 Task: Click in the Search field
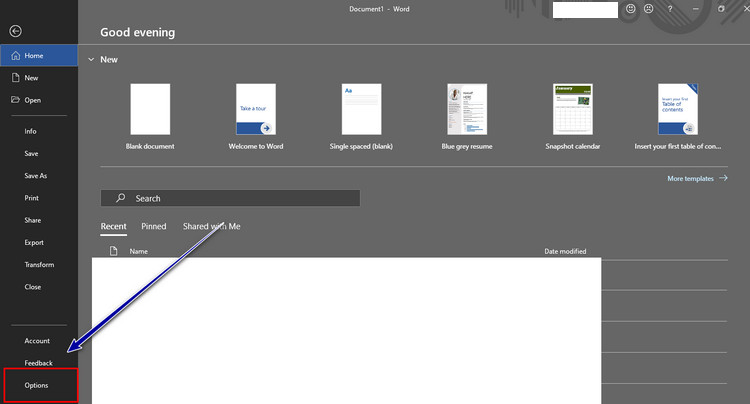click(230, 198)
